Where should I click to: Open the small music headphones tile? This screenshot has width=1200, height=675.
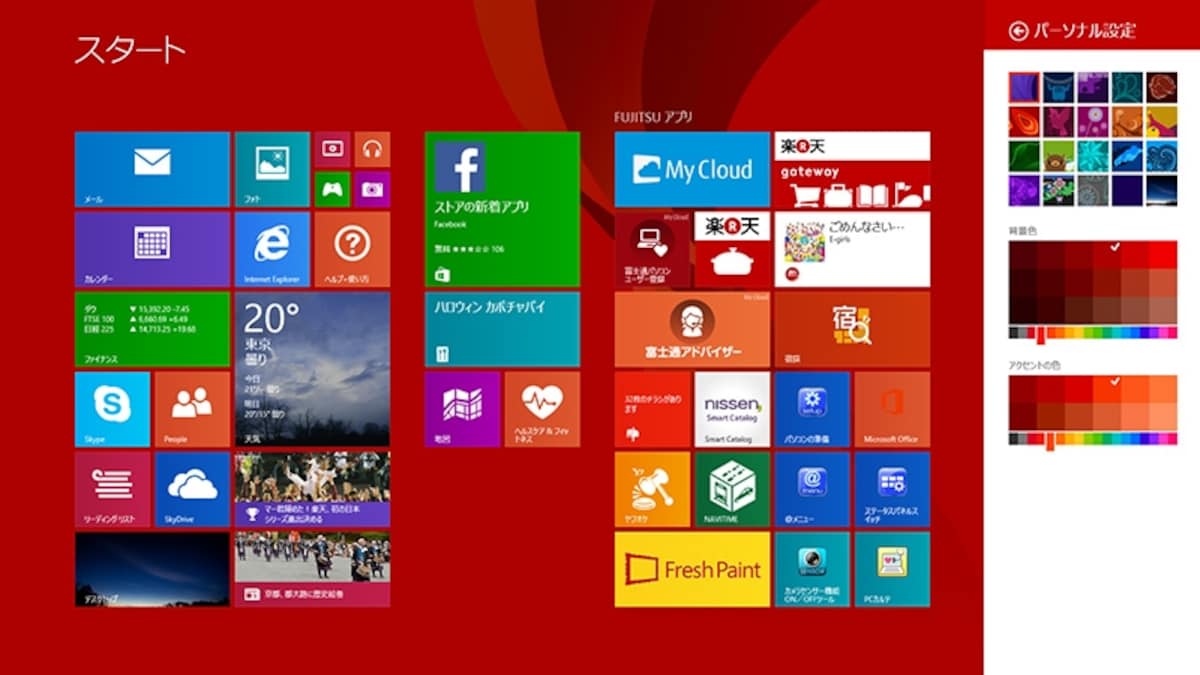[x=372, y=149]
